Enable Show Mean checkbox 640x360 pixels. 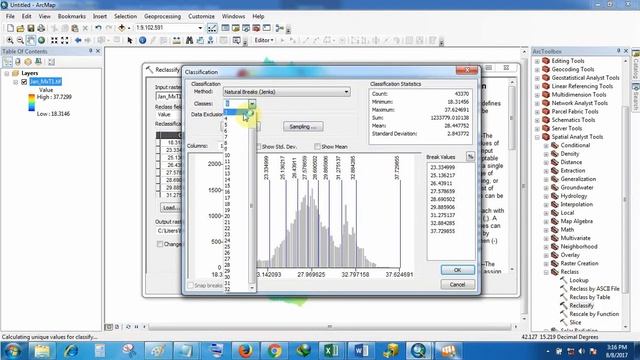[x=317, y=147]
